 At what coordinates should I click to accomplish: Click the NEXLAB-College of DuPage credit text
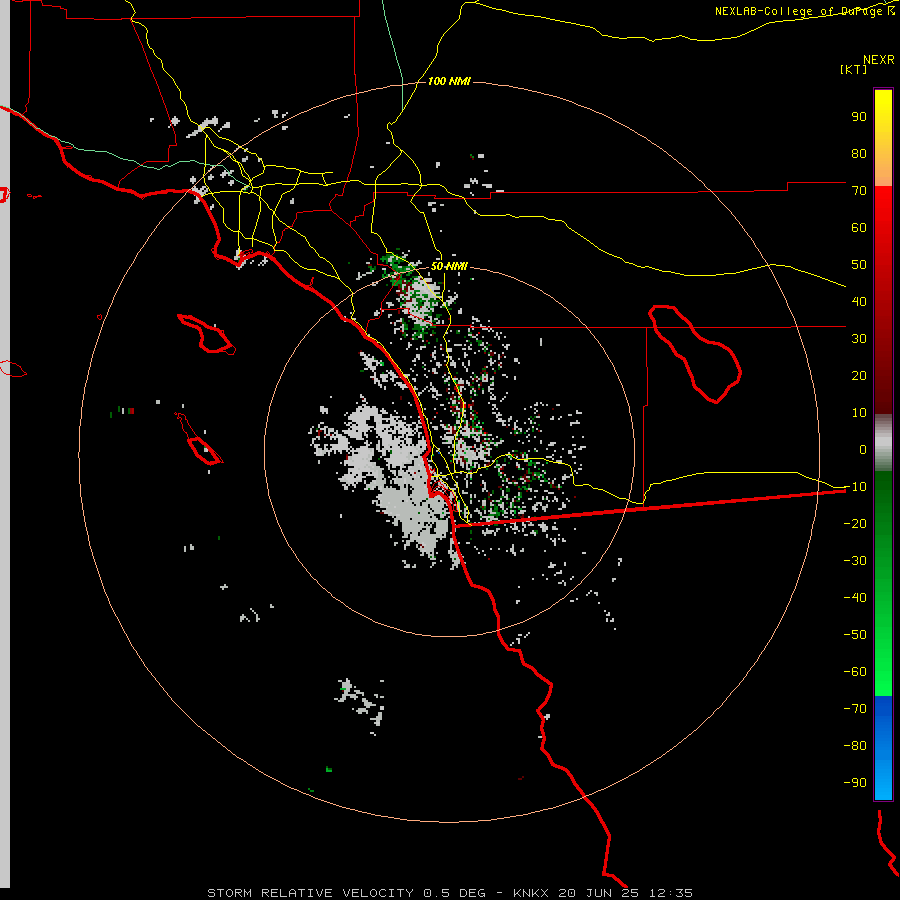coord(804,11)
